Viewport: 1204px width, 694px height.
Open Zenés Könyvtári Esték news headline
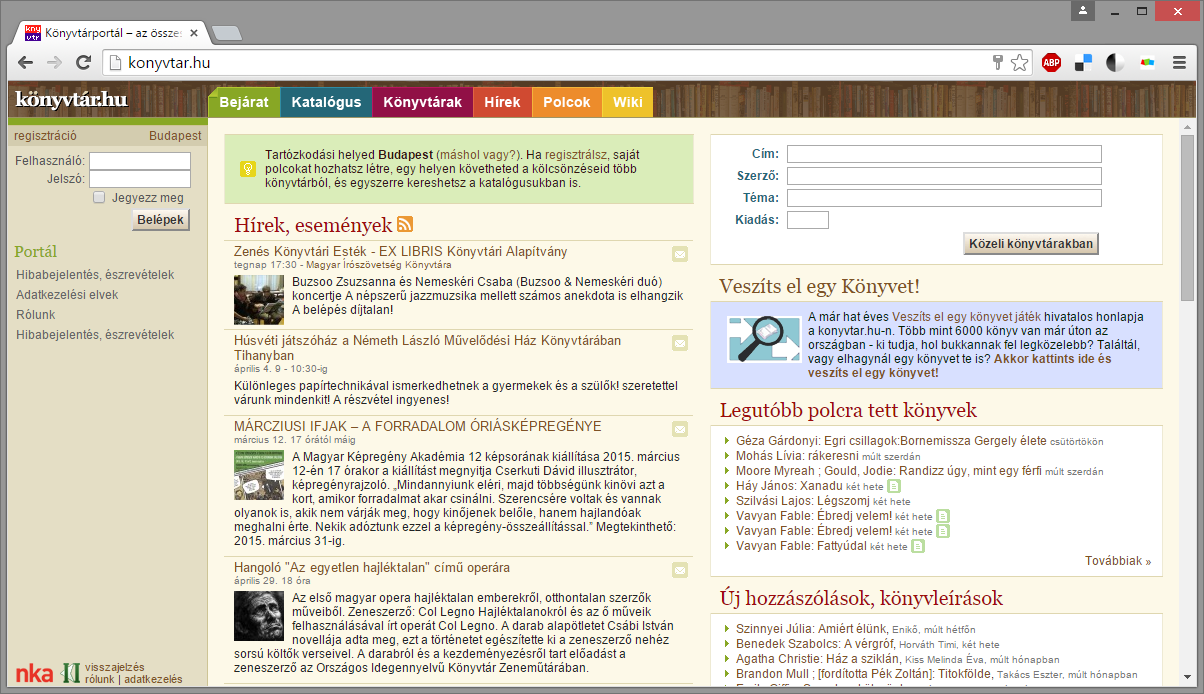click(401, 251)
